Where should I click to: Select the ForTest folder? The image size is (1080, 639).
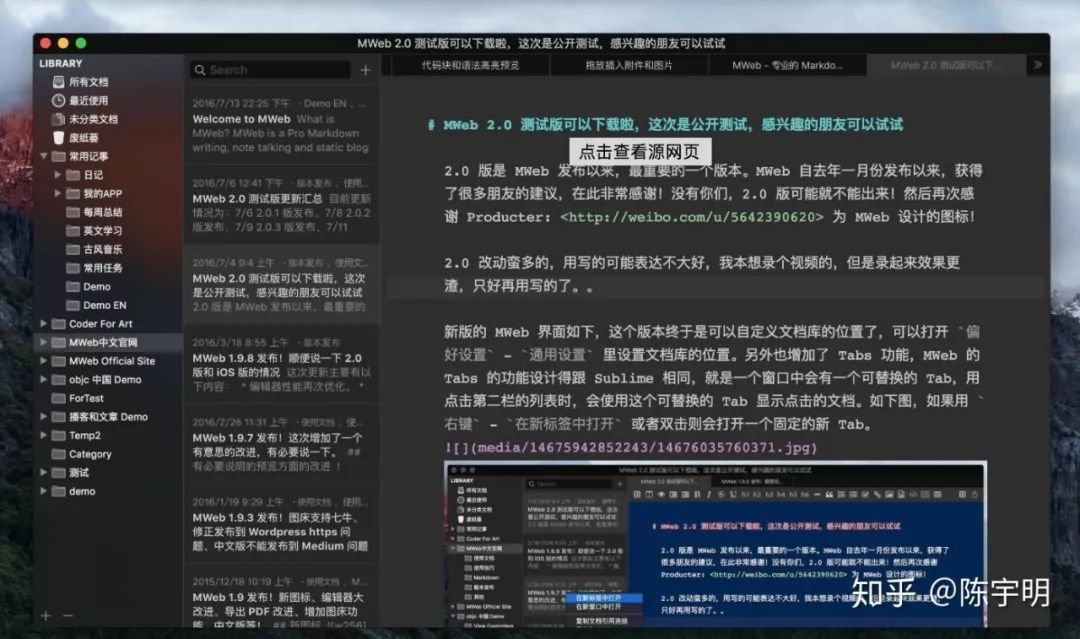[x=86, y=398]
